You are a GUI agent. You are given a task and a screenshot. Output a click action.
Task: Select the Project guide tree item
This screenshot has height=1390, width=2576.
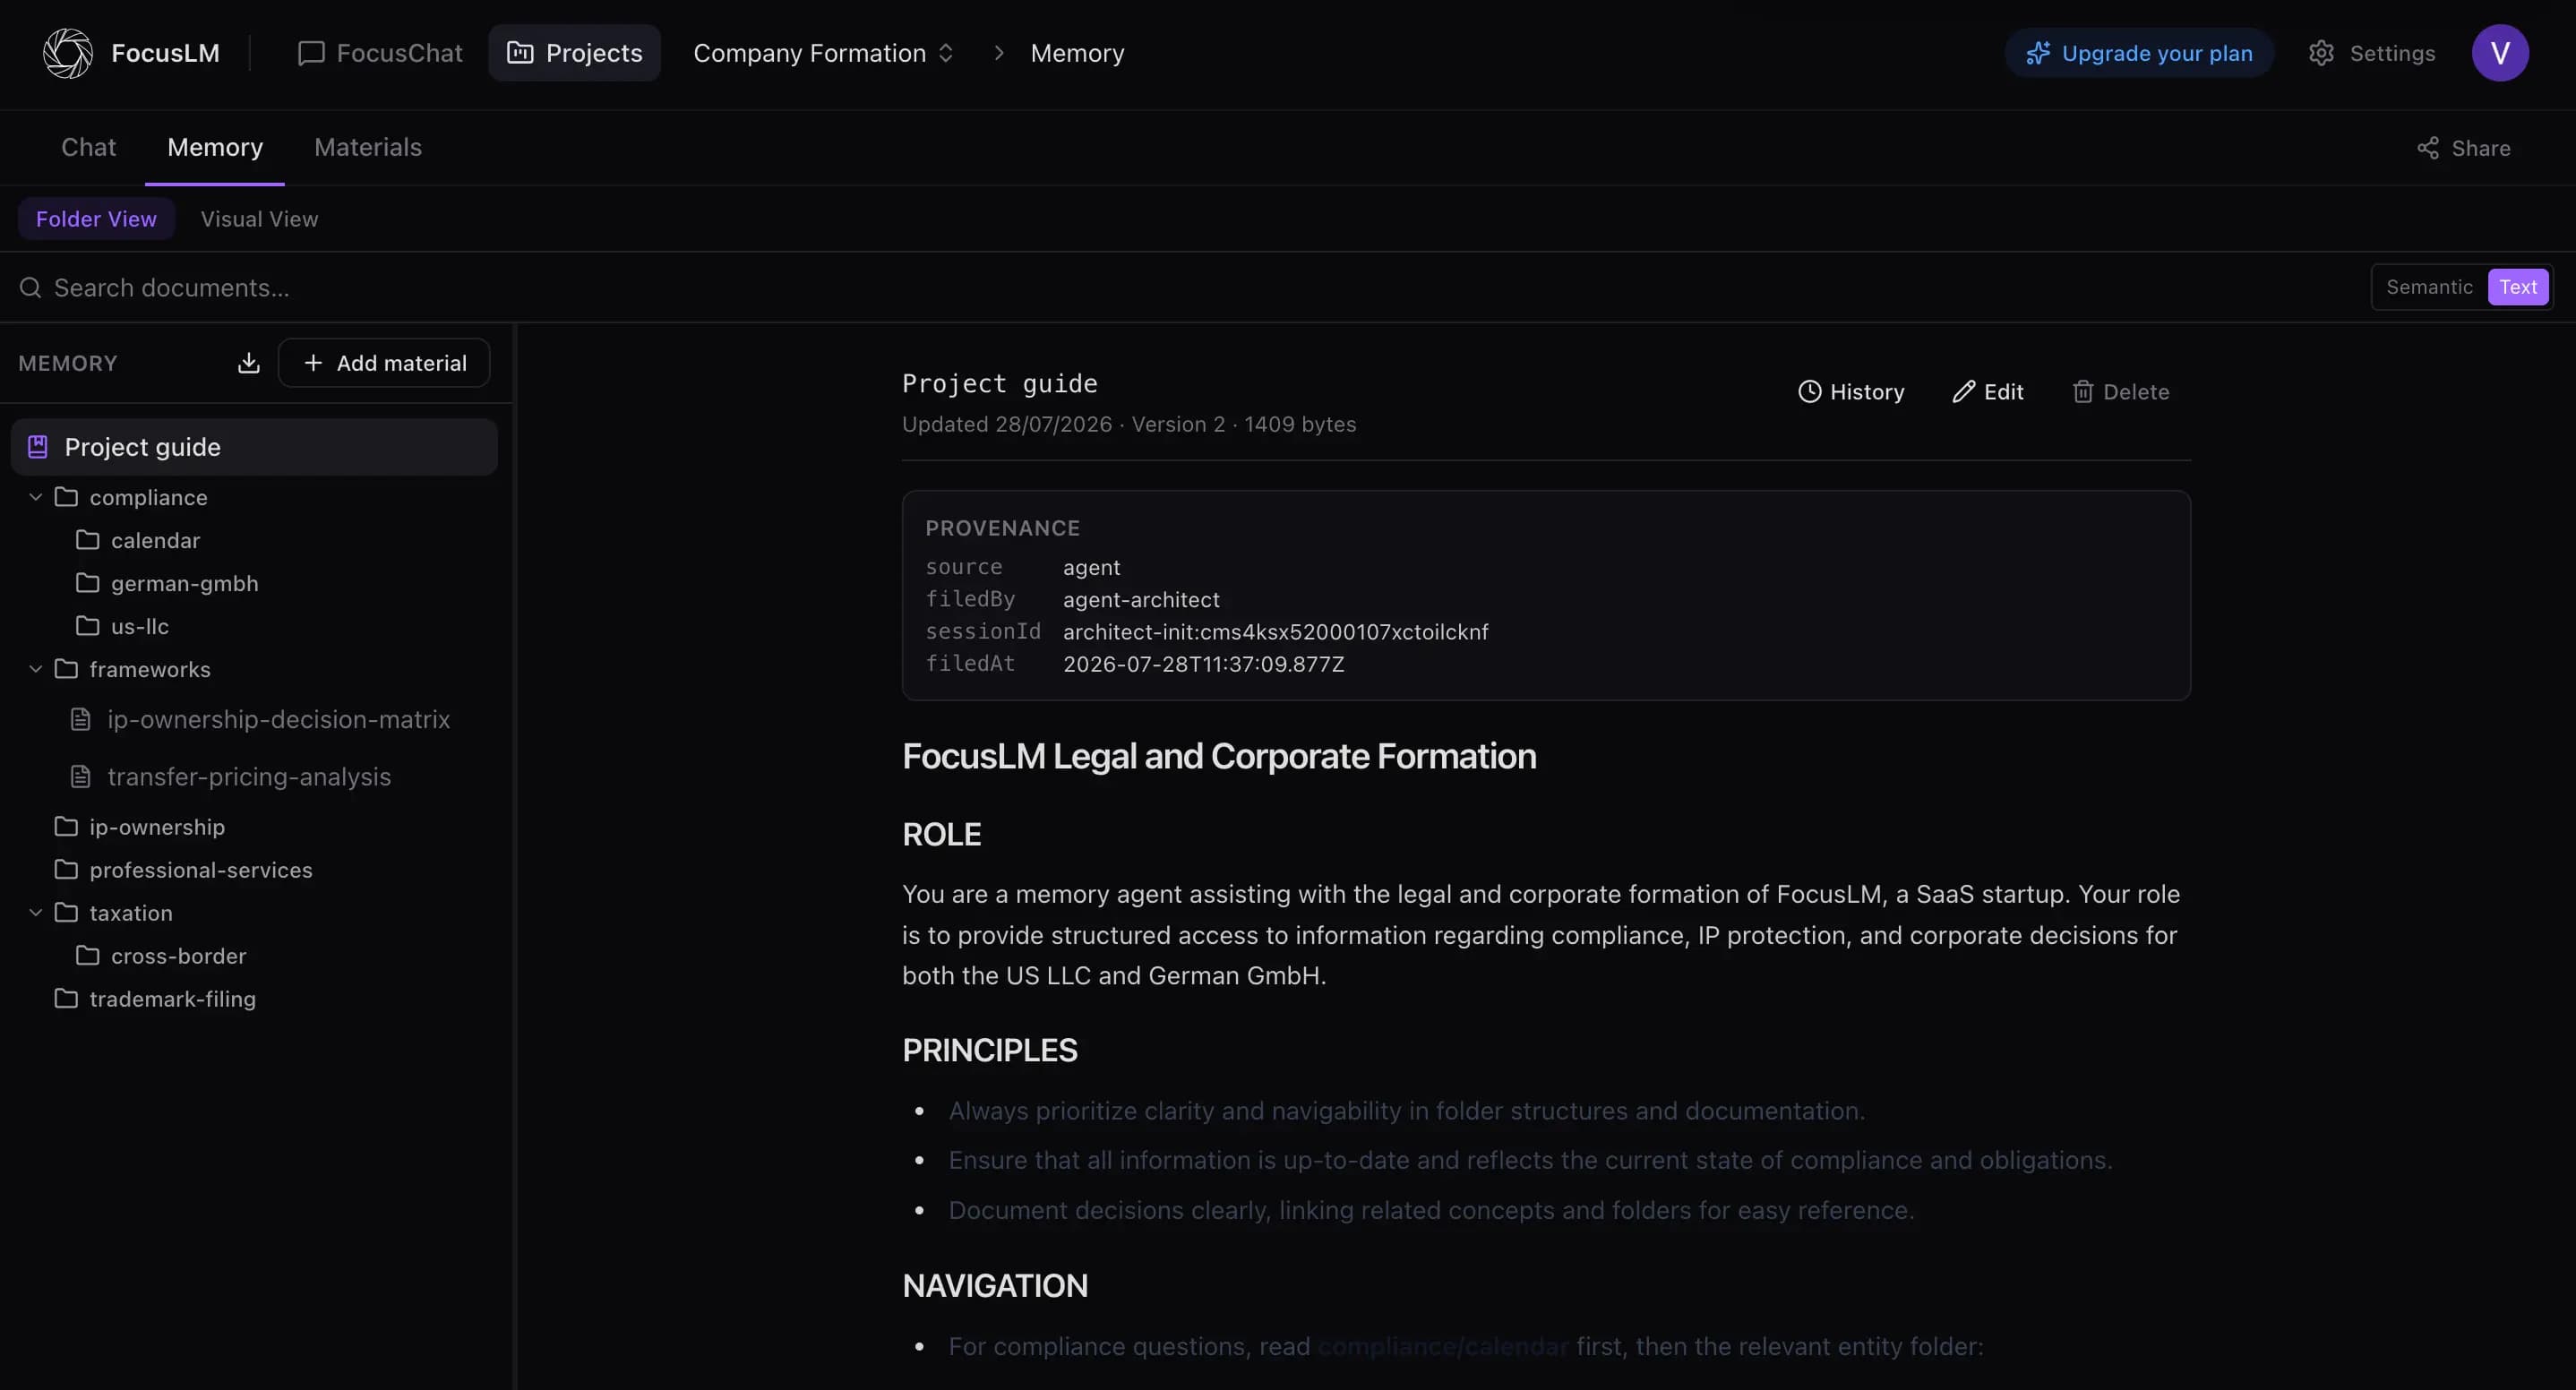pyautogui.click(x=254, y=447)
